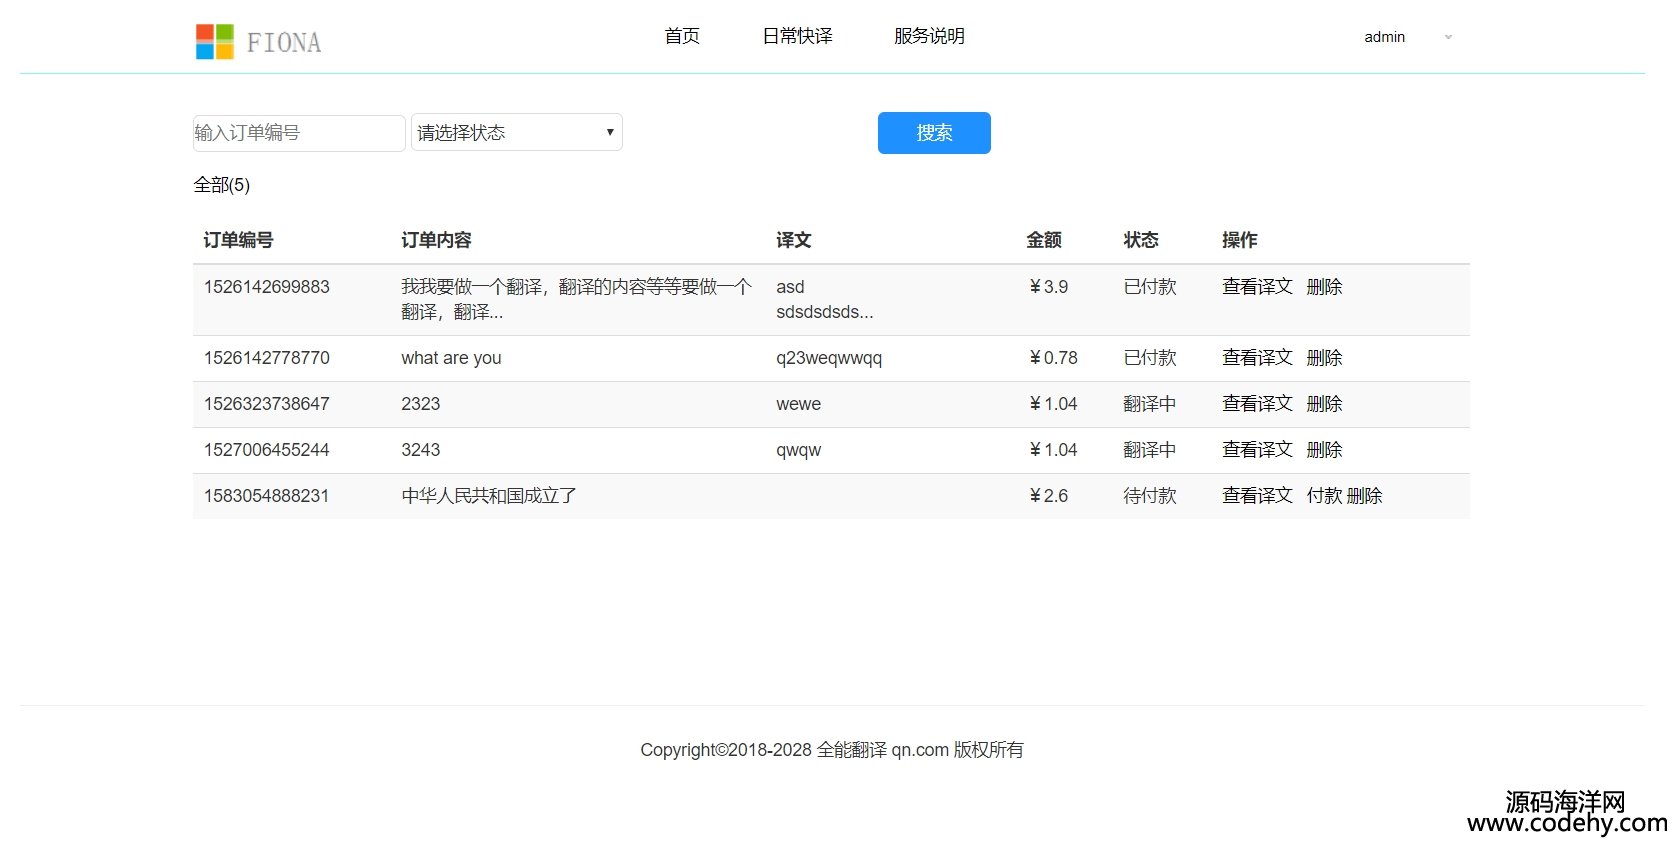Delete the order with content 3243
This screenshot has width=1672, height=843.
point(1324,450)
